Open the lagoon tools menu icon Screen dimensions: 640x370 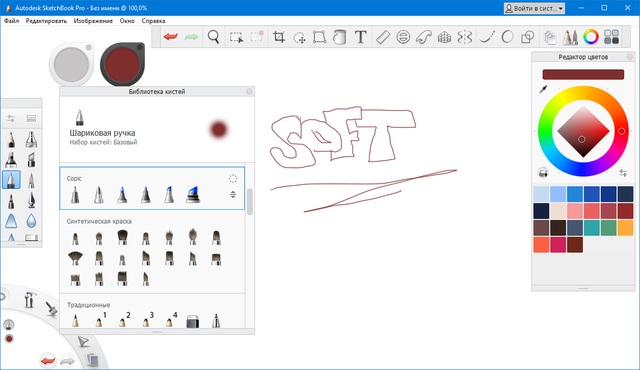pyautogui.click(x=29, y=300)
